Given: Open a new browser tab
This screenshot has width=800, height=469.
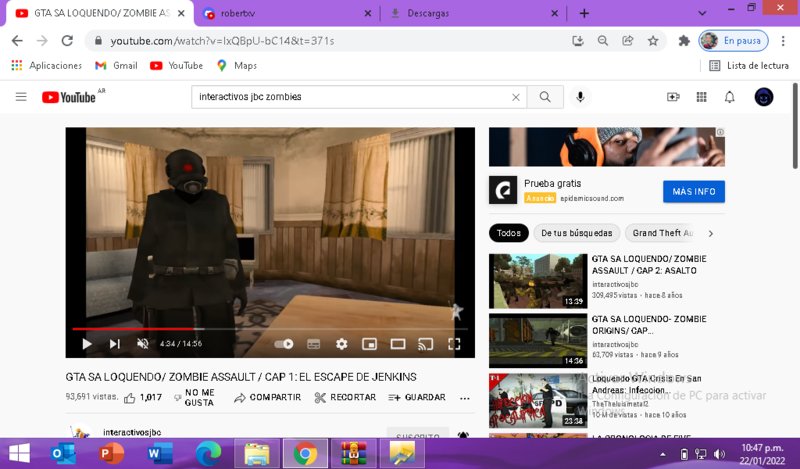Looking at the screenshot, I should point(584,13).
